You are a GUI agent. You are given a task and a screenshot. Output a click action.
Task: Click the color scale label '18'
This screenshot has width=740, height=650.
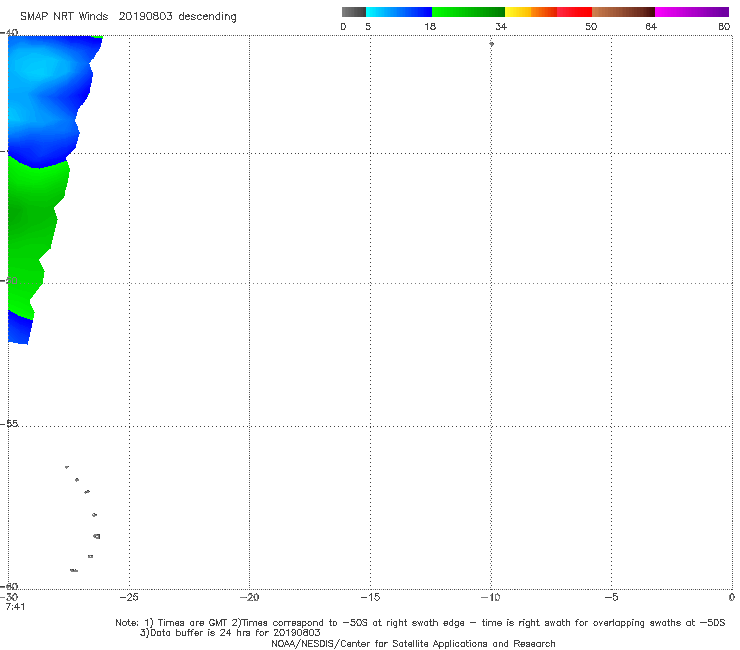click(430, 26)
